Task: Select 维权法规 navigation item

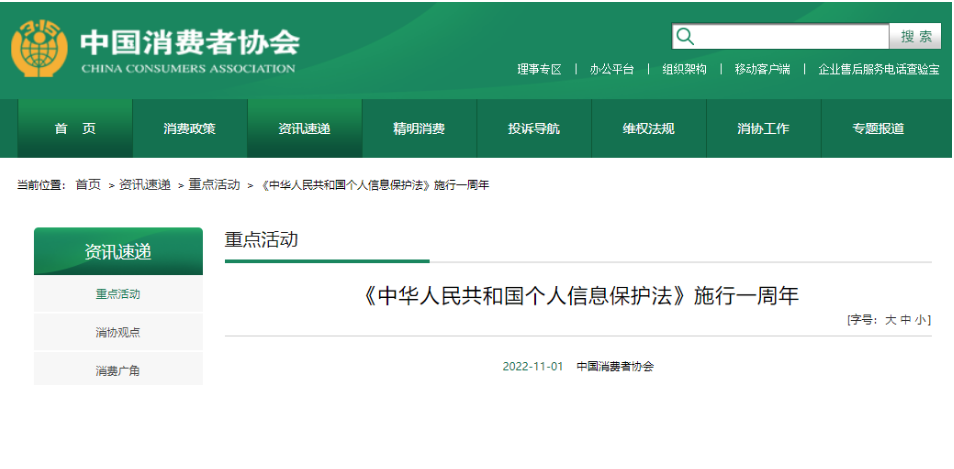Action: coord(648,128)
